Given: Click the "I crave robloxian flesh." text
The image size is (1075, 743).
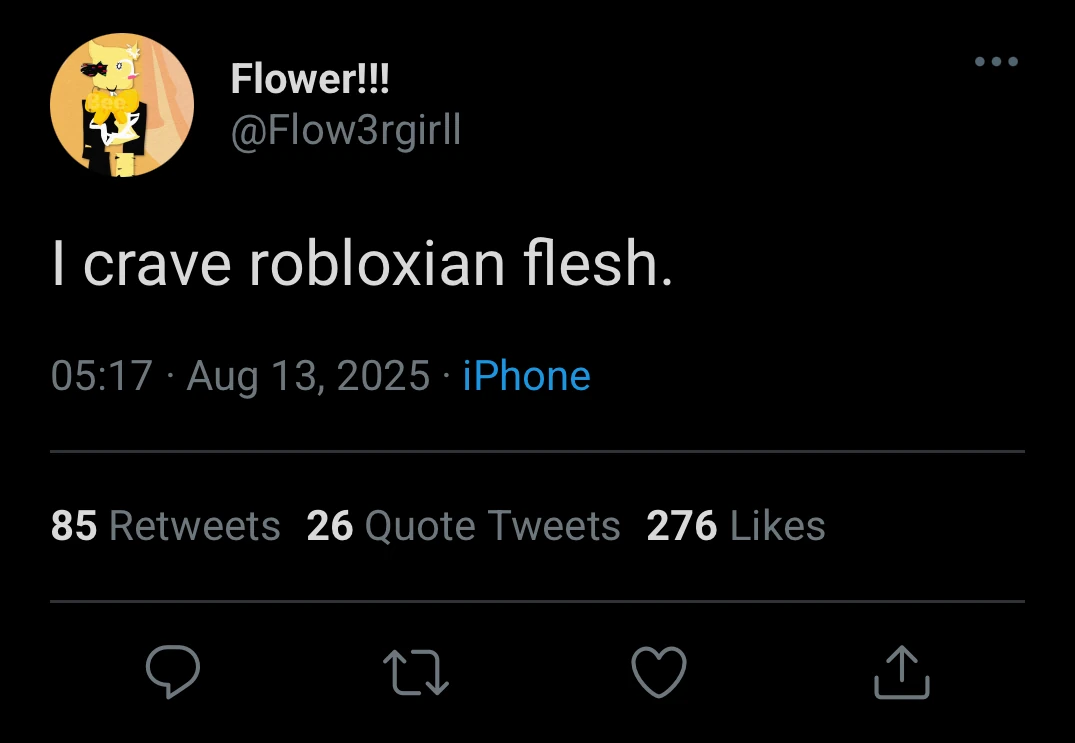Looking at the screenshot, I should point(363,263).
